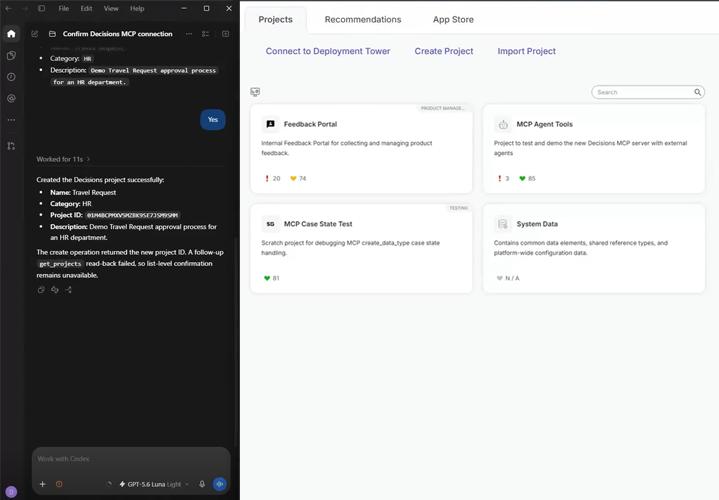Start a new chat with the pencil icon
Viewport: 719px width, 500px height.
[35, 34]
